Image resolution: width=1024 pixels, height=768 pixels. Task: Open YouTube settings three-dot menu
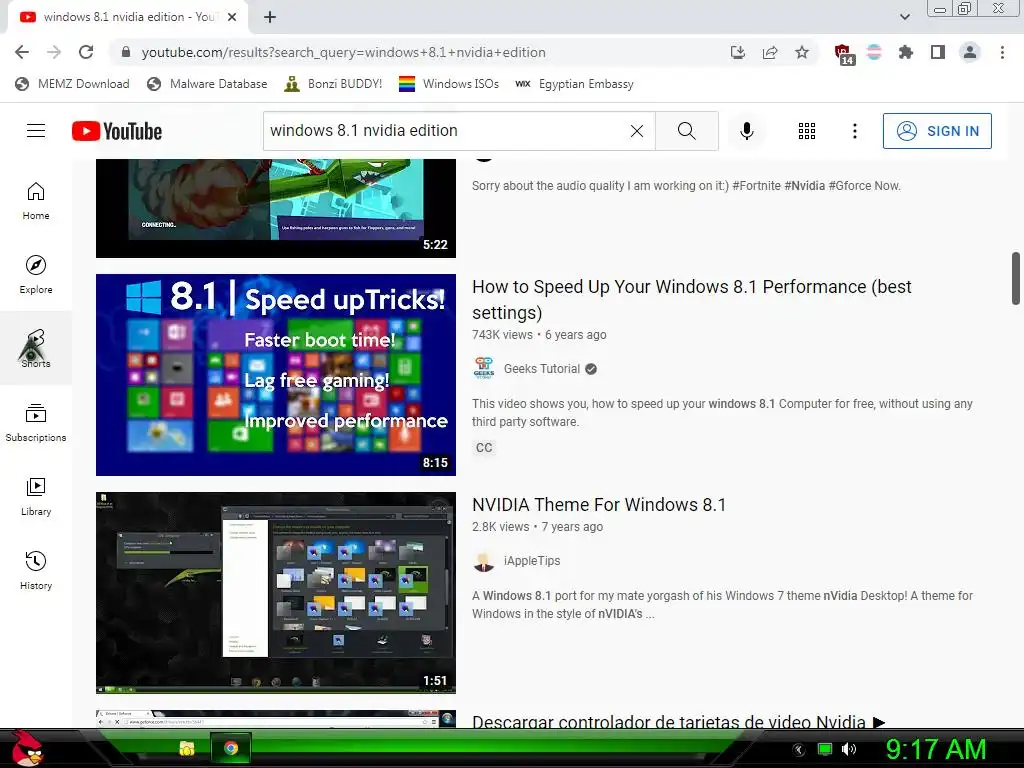(x=854, y=131)
